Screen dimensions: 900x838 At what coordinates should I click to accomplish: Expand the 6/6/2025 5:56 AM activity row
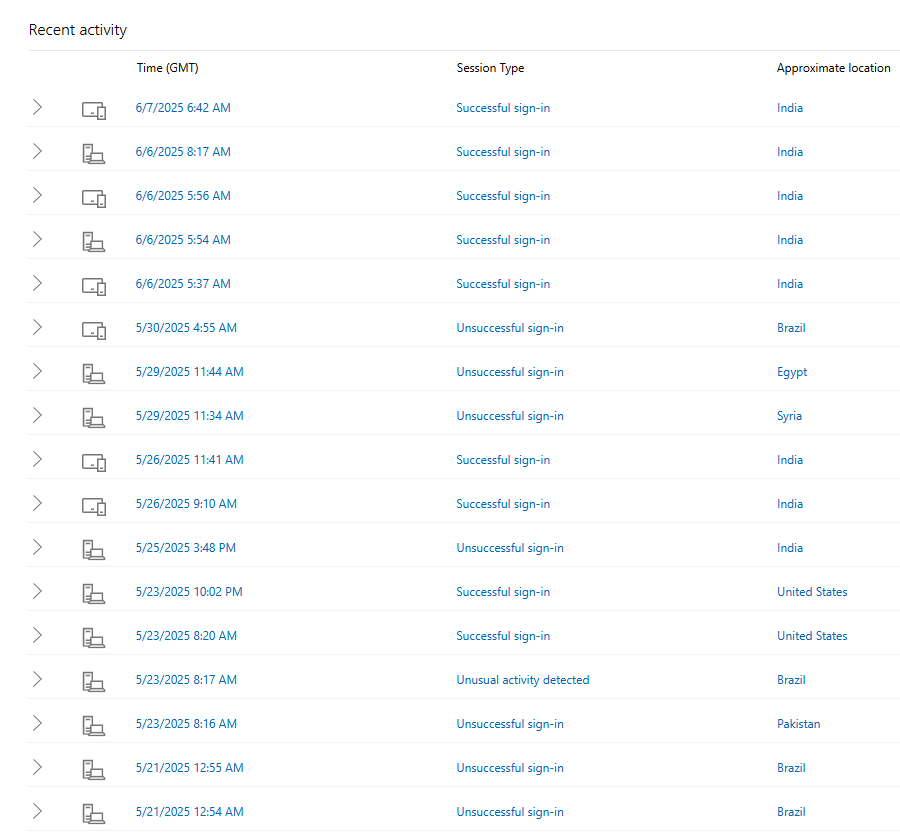(37, 195)
